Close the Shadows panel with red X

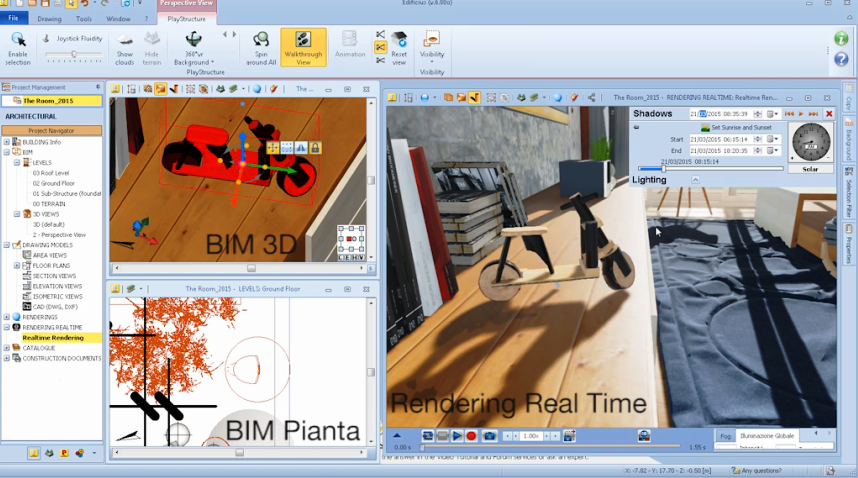click(x=829, y=114)
